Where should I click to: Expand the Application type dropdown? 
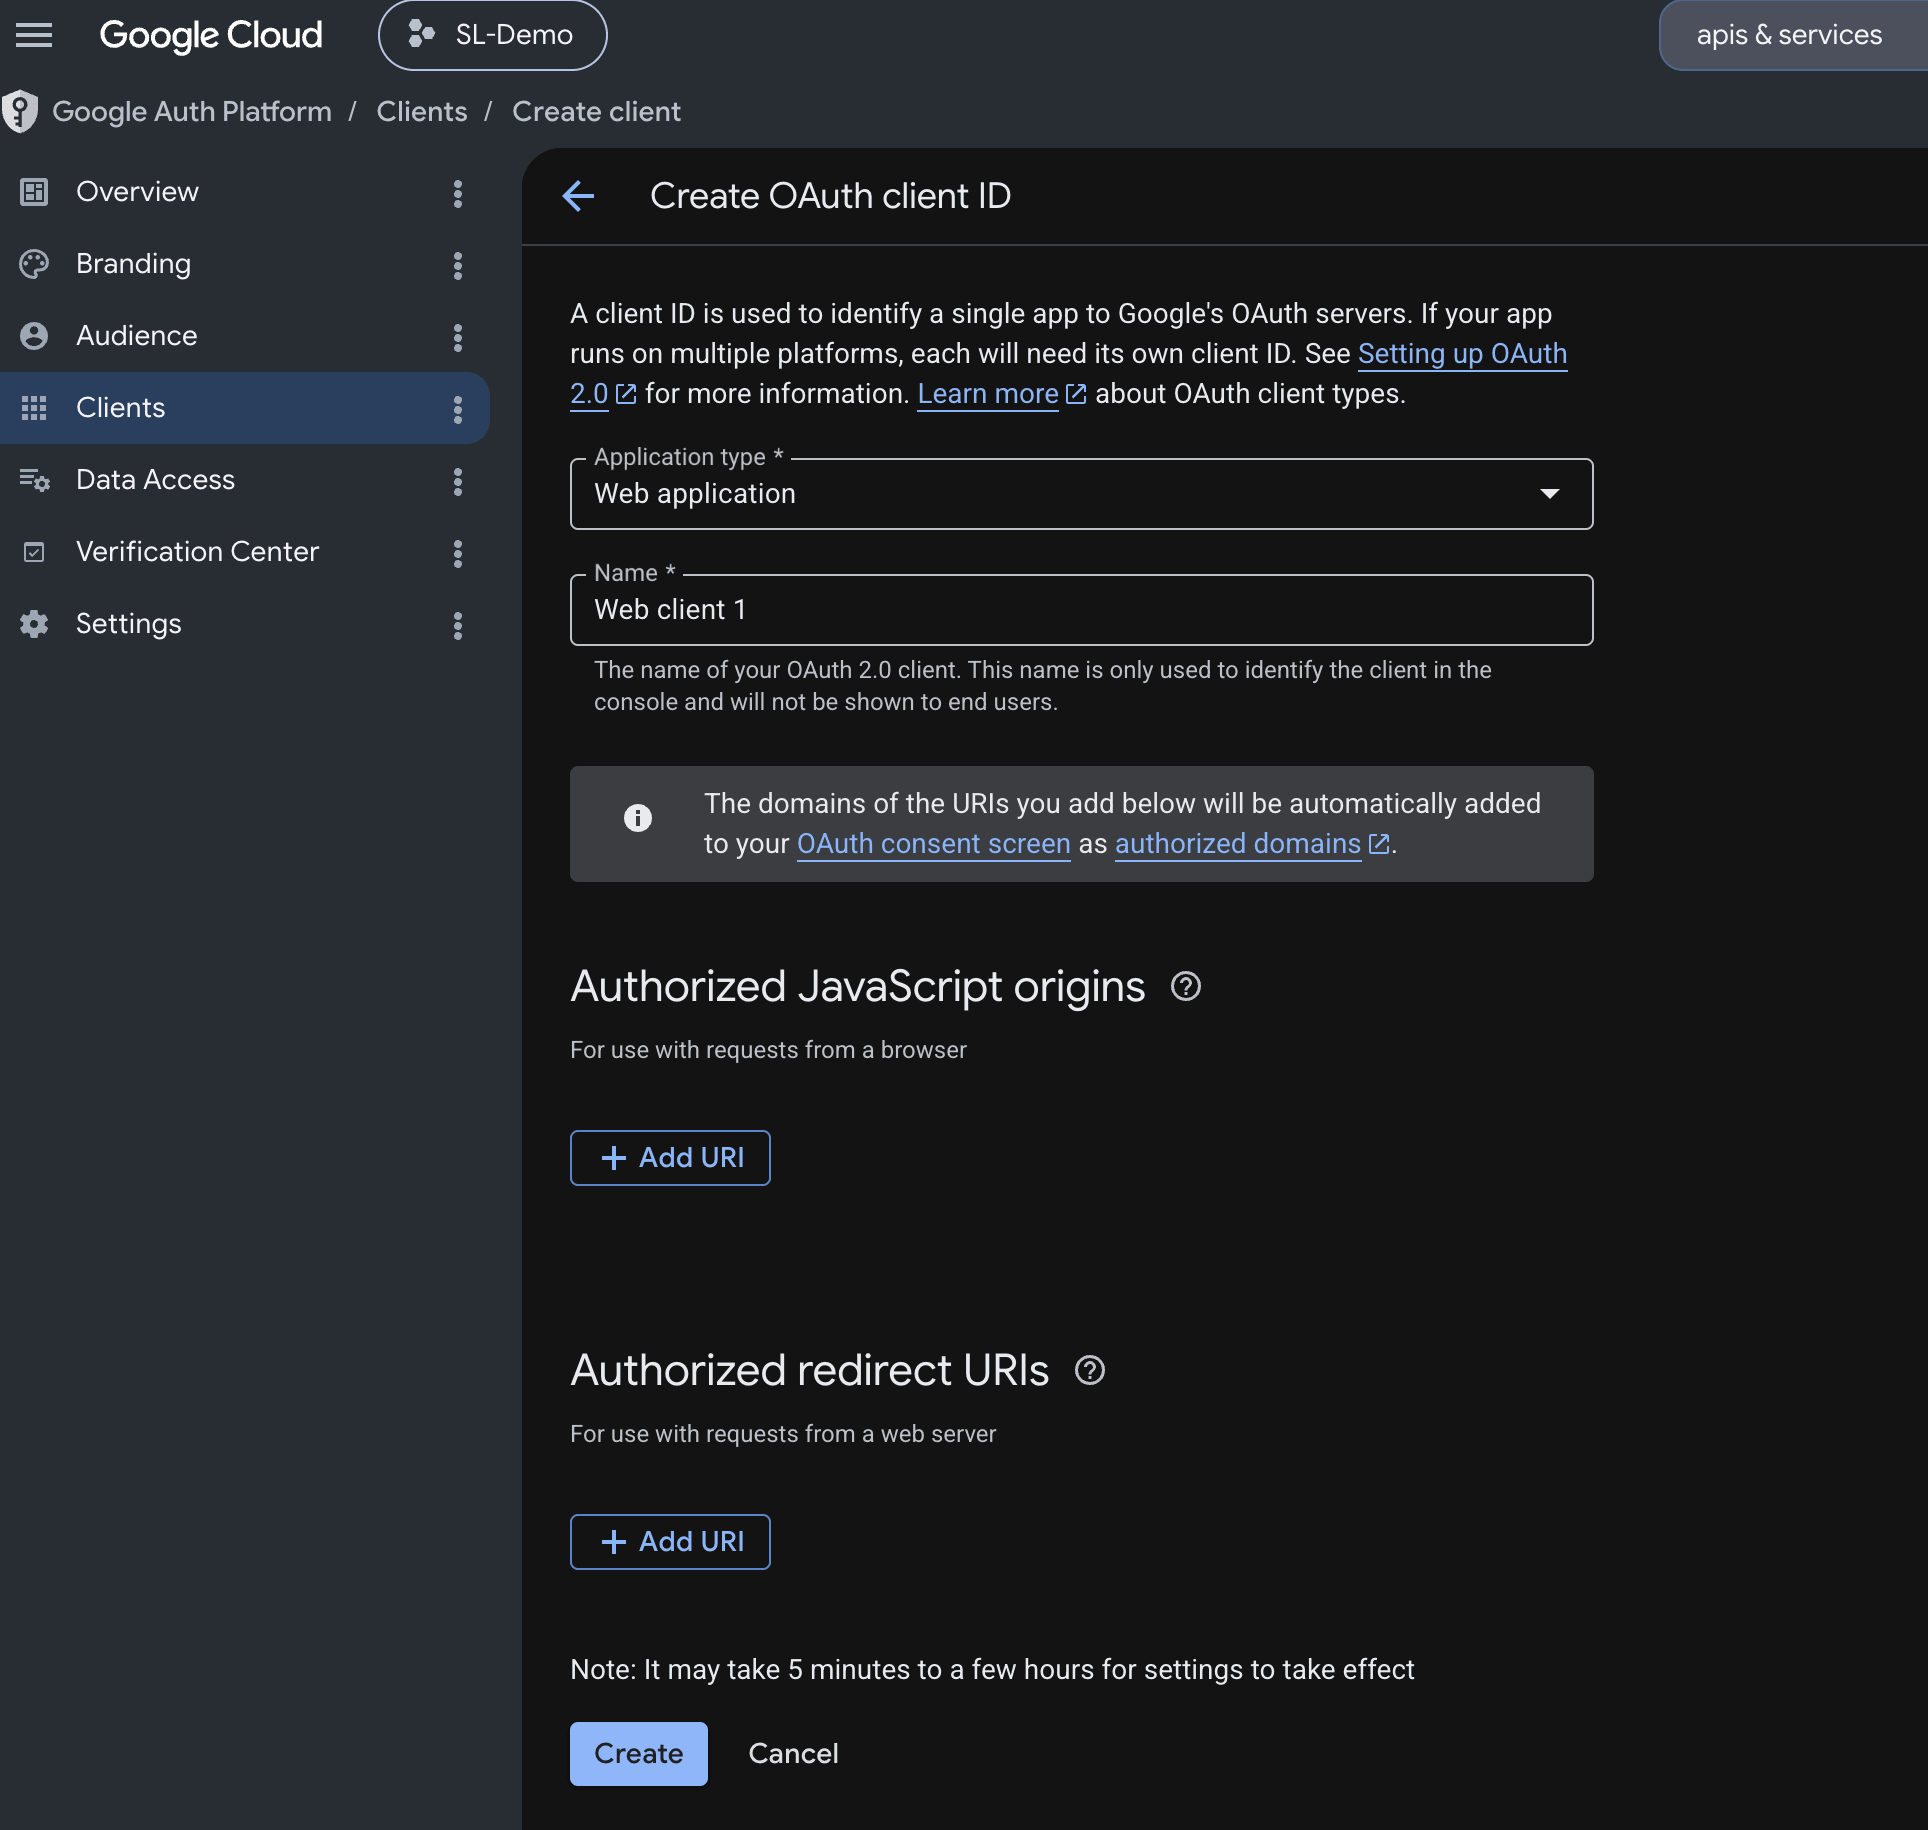1081,494
